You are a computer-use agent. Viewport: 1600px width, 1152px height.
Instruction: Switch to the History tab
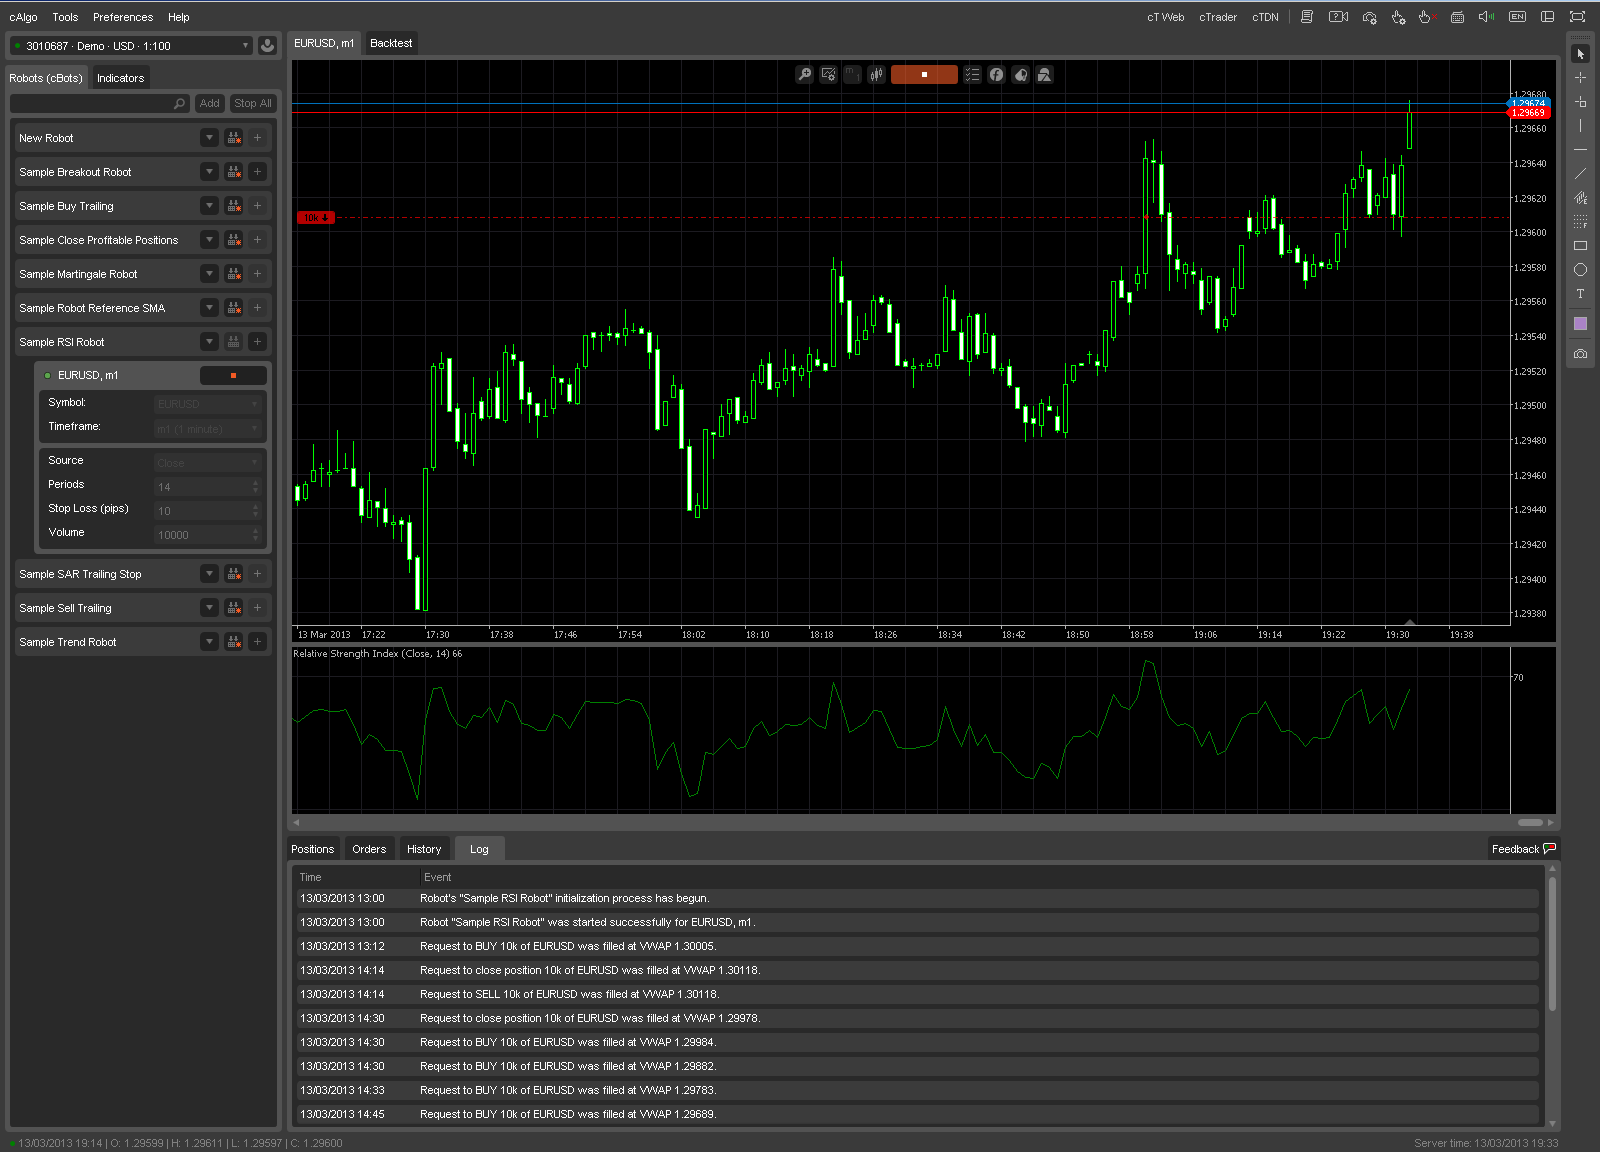point(423,849)
